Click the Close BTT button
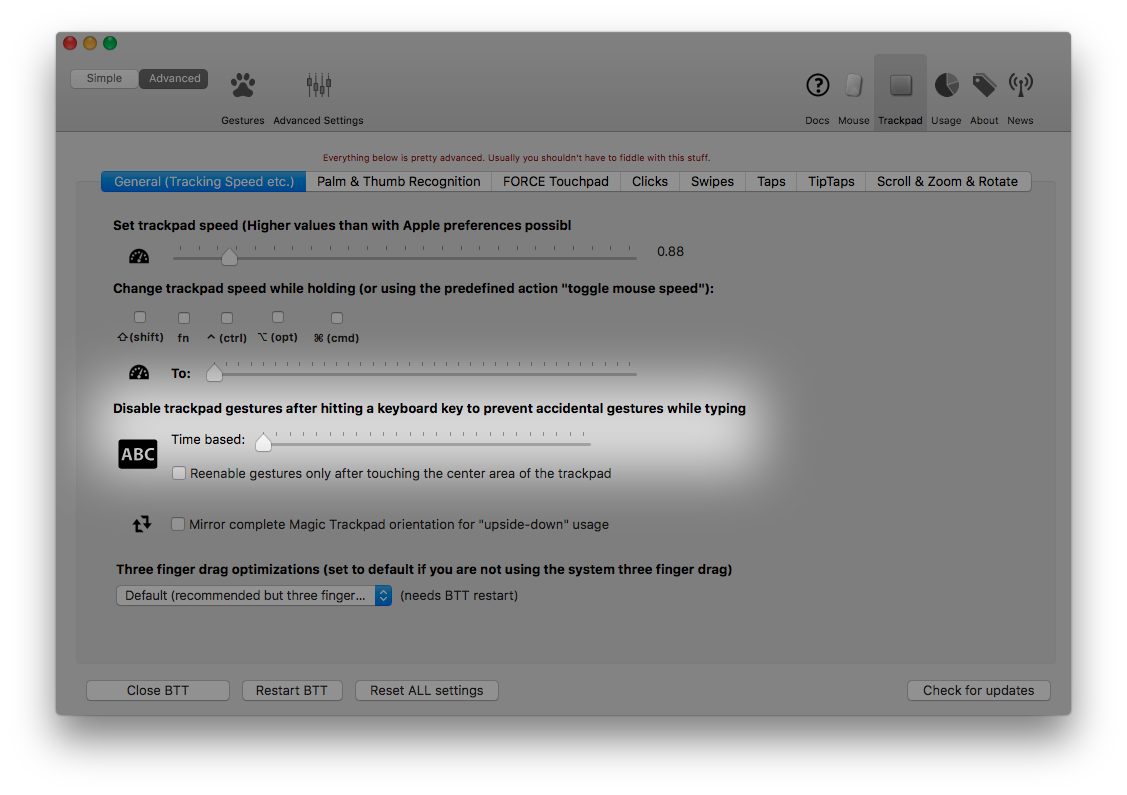This screenshot has height=795, width=1127. 158,690
